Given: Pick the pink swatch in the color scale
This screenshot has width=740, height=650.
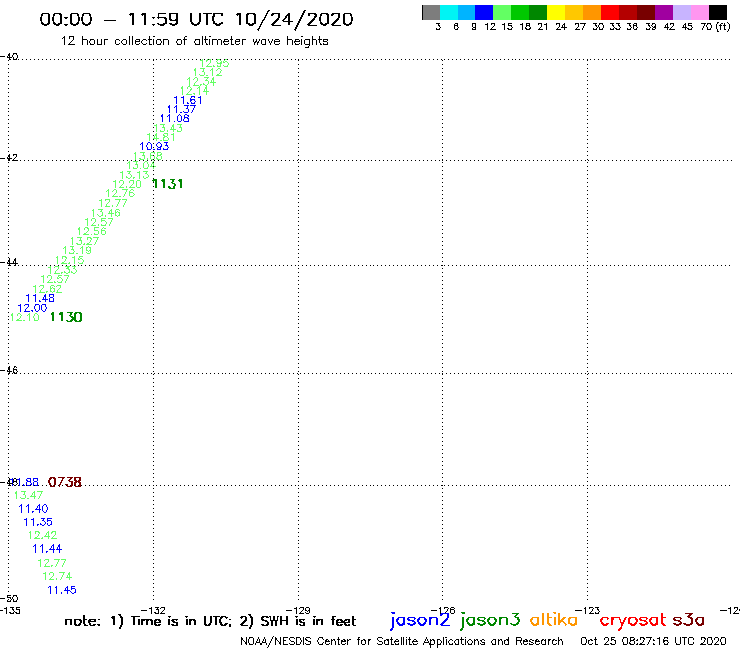Looking at the screenshot, I should click(699, 12).
